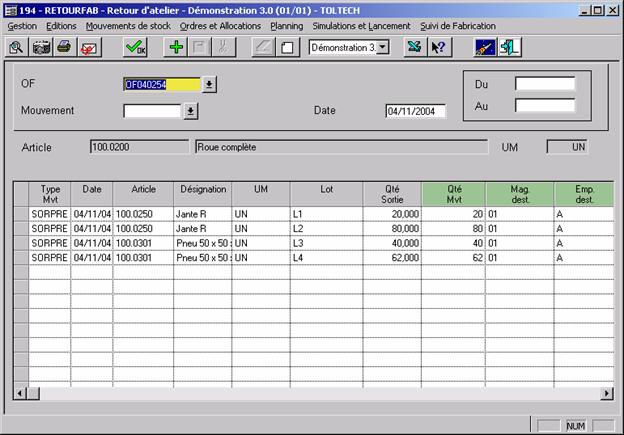Select the row header for lot L1
This screenshot has height=435, width=624.
[21, 214]
